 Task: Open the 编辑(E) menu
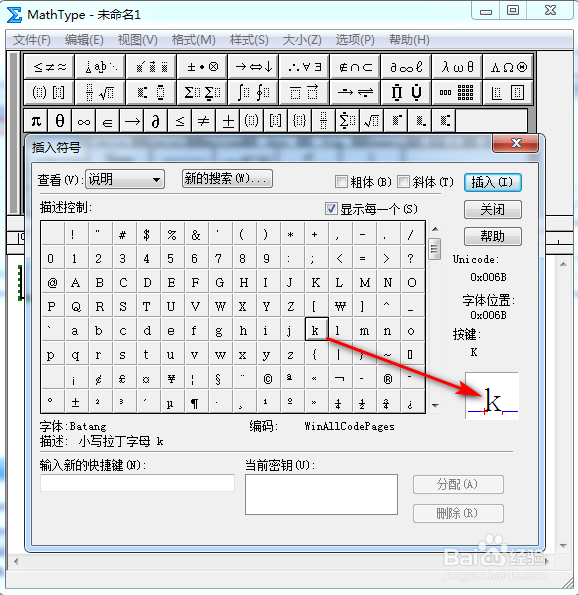[84, 40]
